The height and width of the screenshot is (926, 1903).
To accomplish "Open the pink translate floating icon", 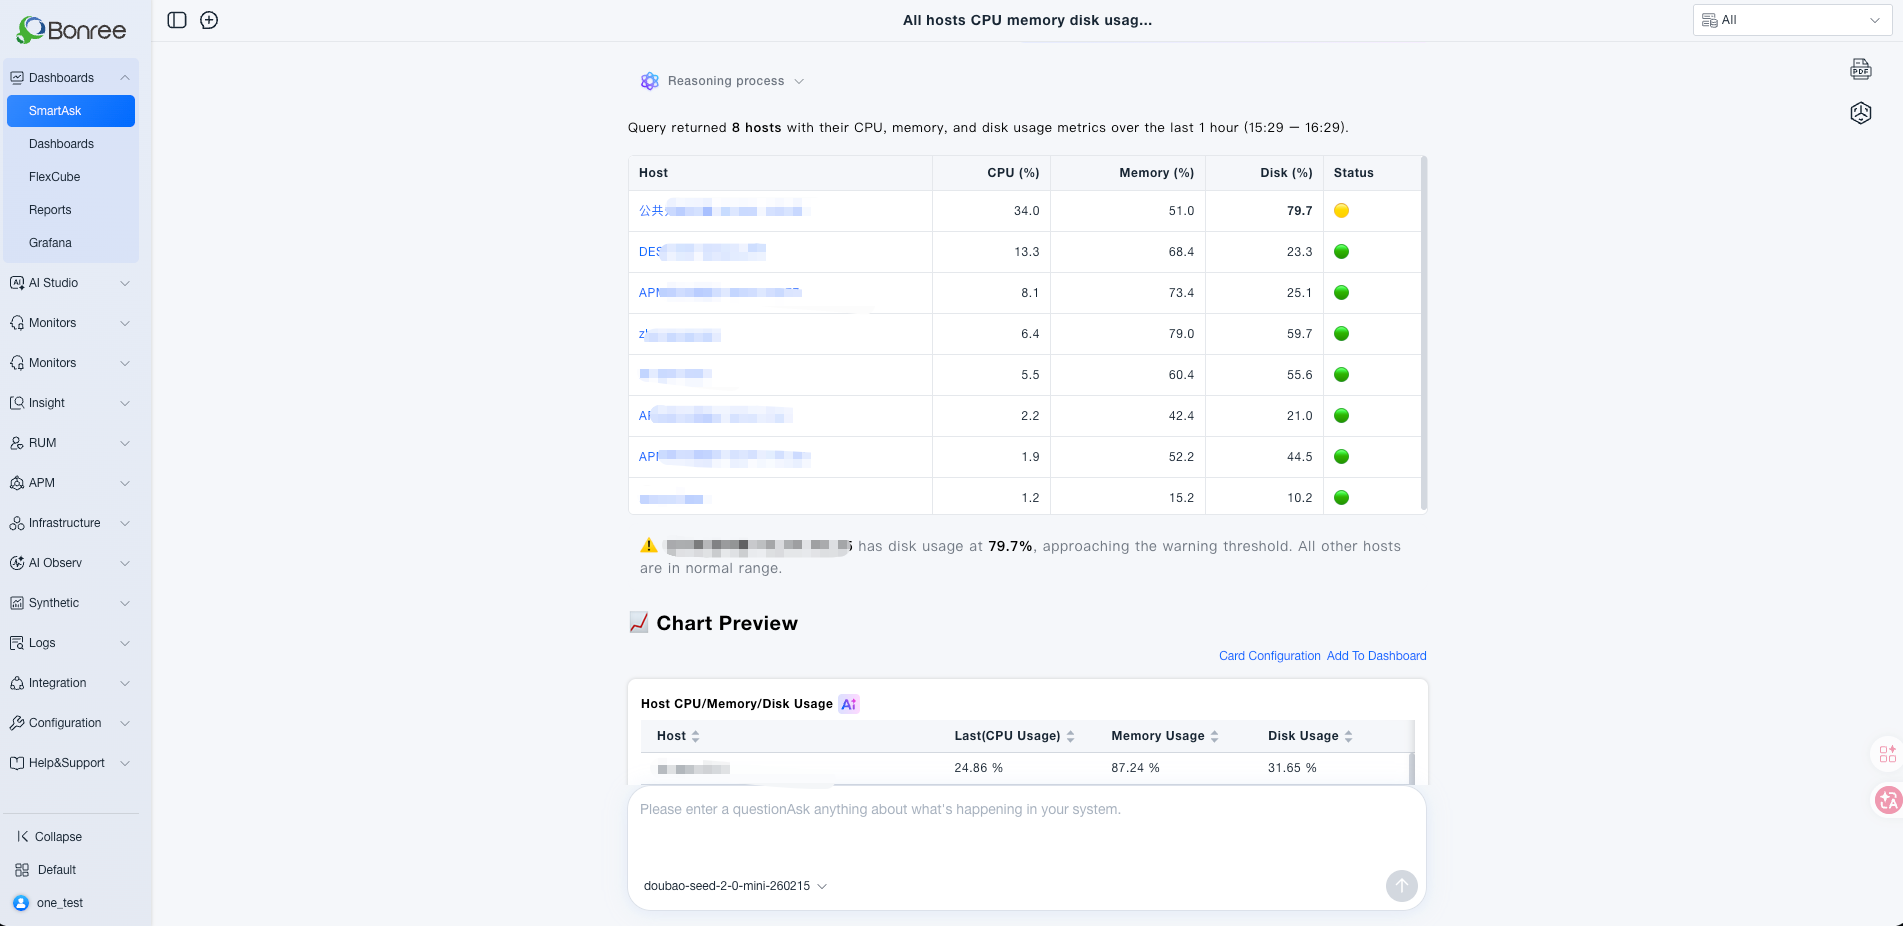I will coord(1887,799).
